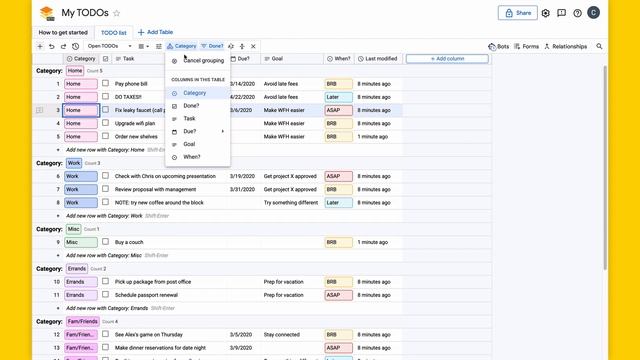Open Home category cell for Pay phone bill
This screenshot has height=360, width=640.
[x=81, y=84]
